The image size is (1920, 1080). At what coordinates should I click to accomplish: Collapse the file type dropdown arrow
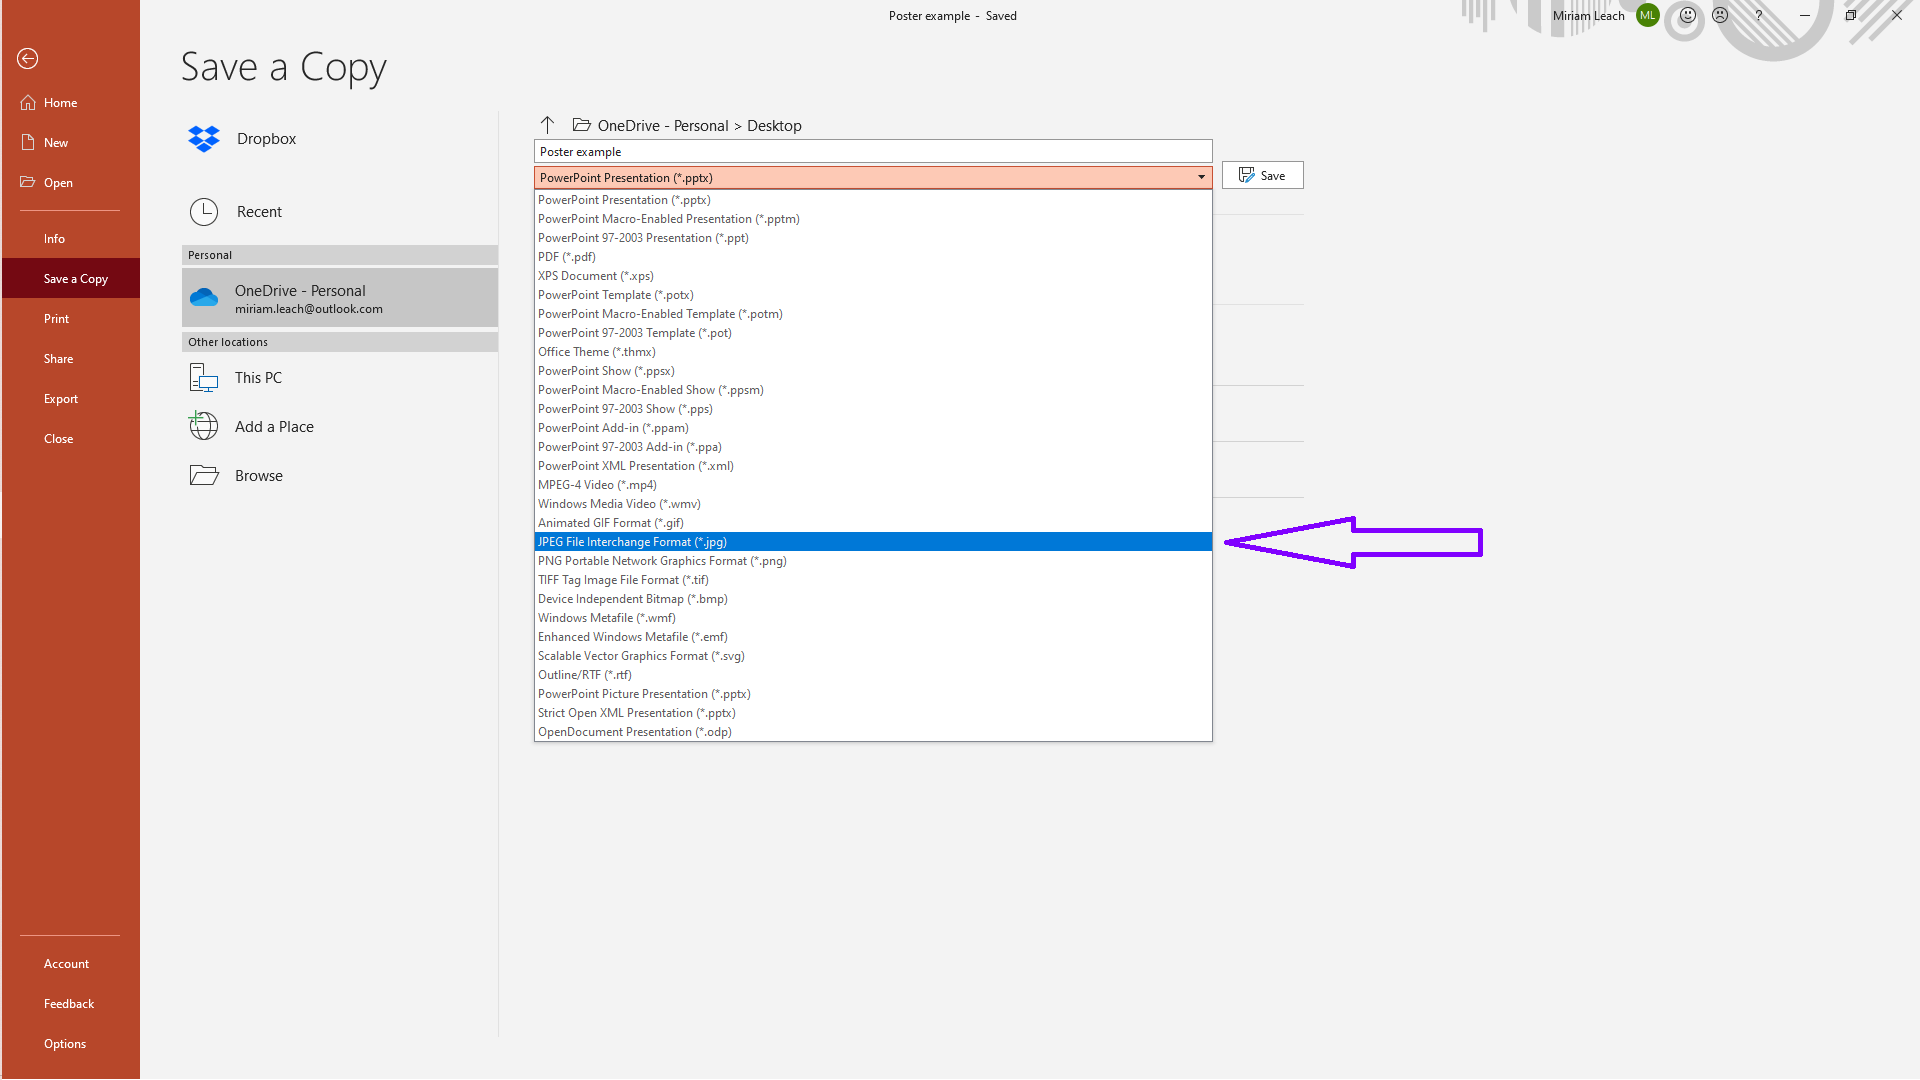(1201, 178)
